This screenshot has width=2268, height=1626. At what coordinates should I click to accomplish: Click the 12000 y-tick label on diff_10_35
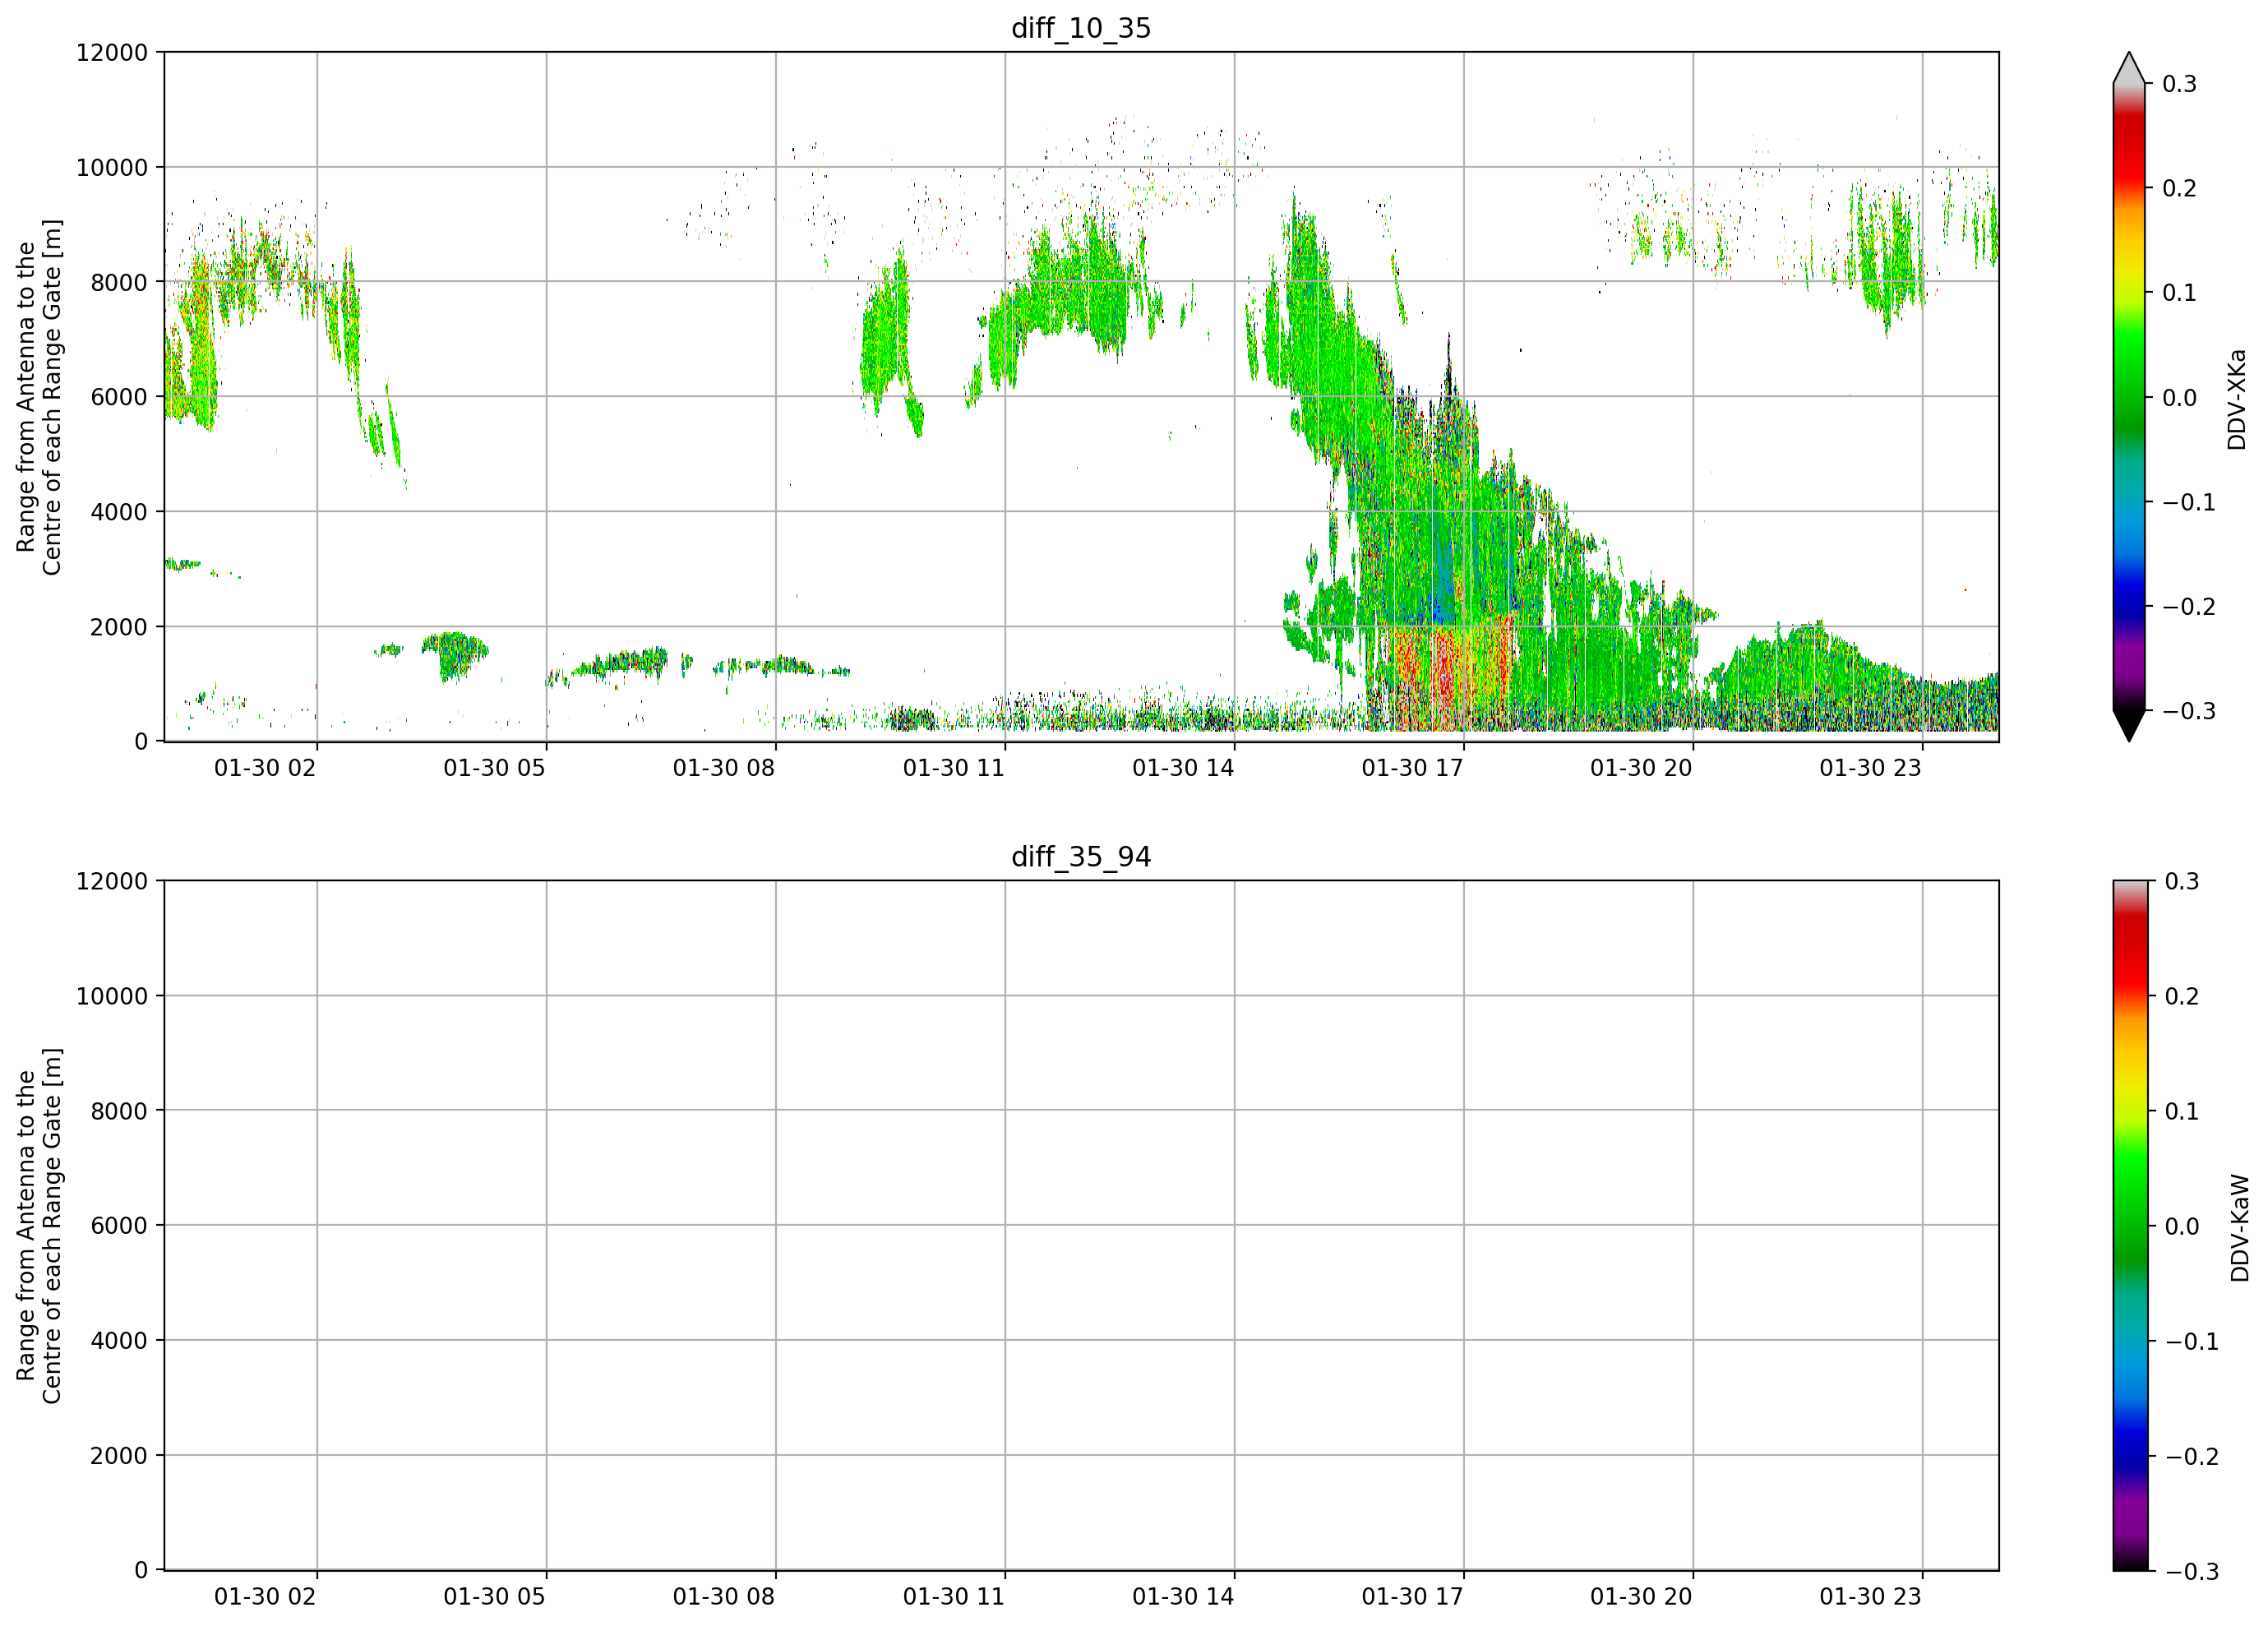pos(112,52)
